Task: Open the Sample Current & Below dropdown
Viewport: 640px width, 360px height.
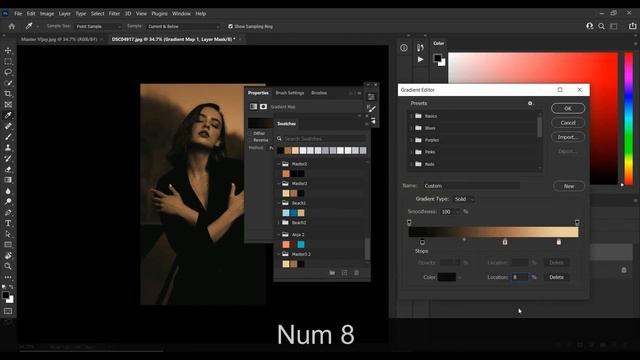Action: click(x=183, y=26)
